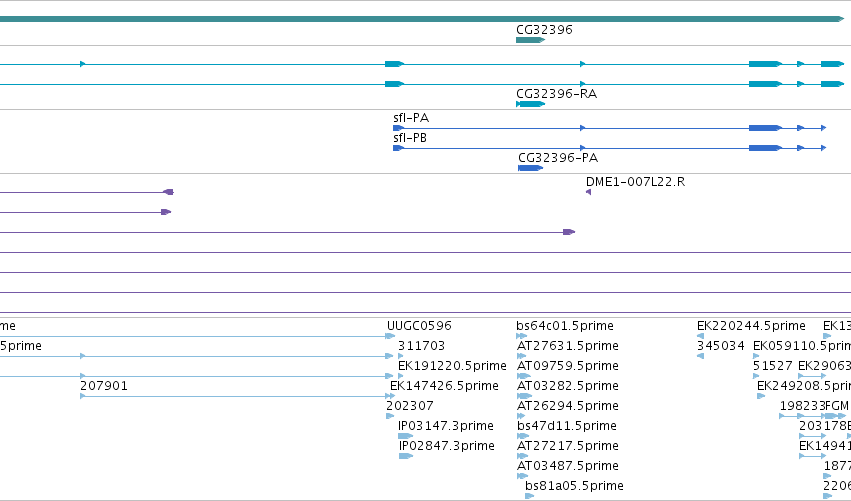Click the CG32396 gene label
851x501 pixels.
(x=544, y=30)
